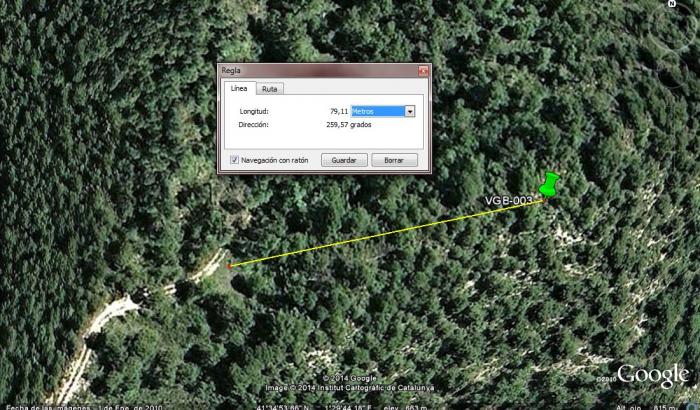Open the Metros units dropdown arrow
Image resolution: width=700 pixels, height=410 pixels.
click(x=409, y=111)
